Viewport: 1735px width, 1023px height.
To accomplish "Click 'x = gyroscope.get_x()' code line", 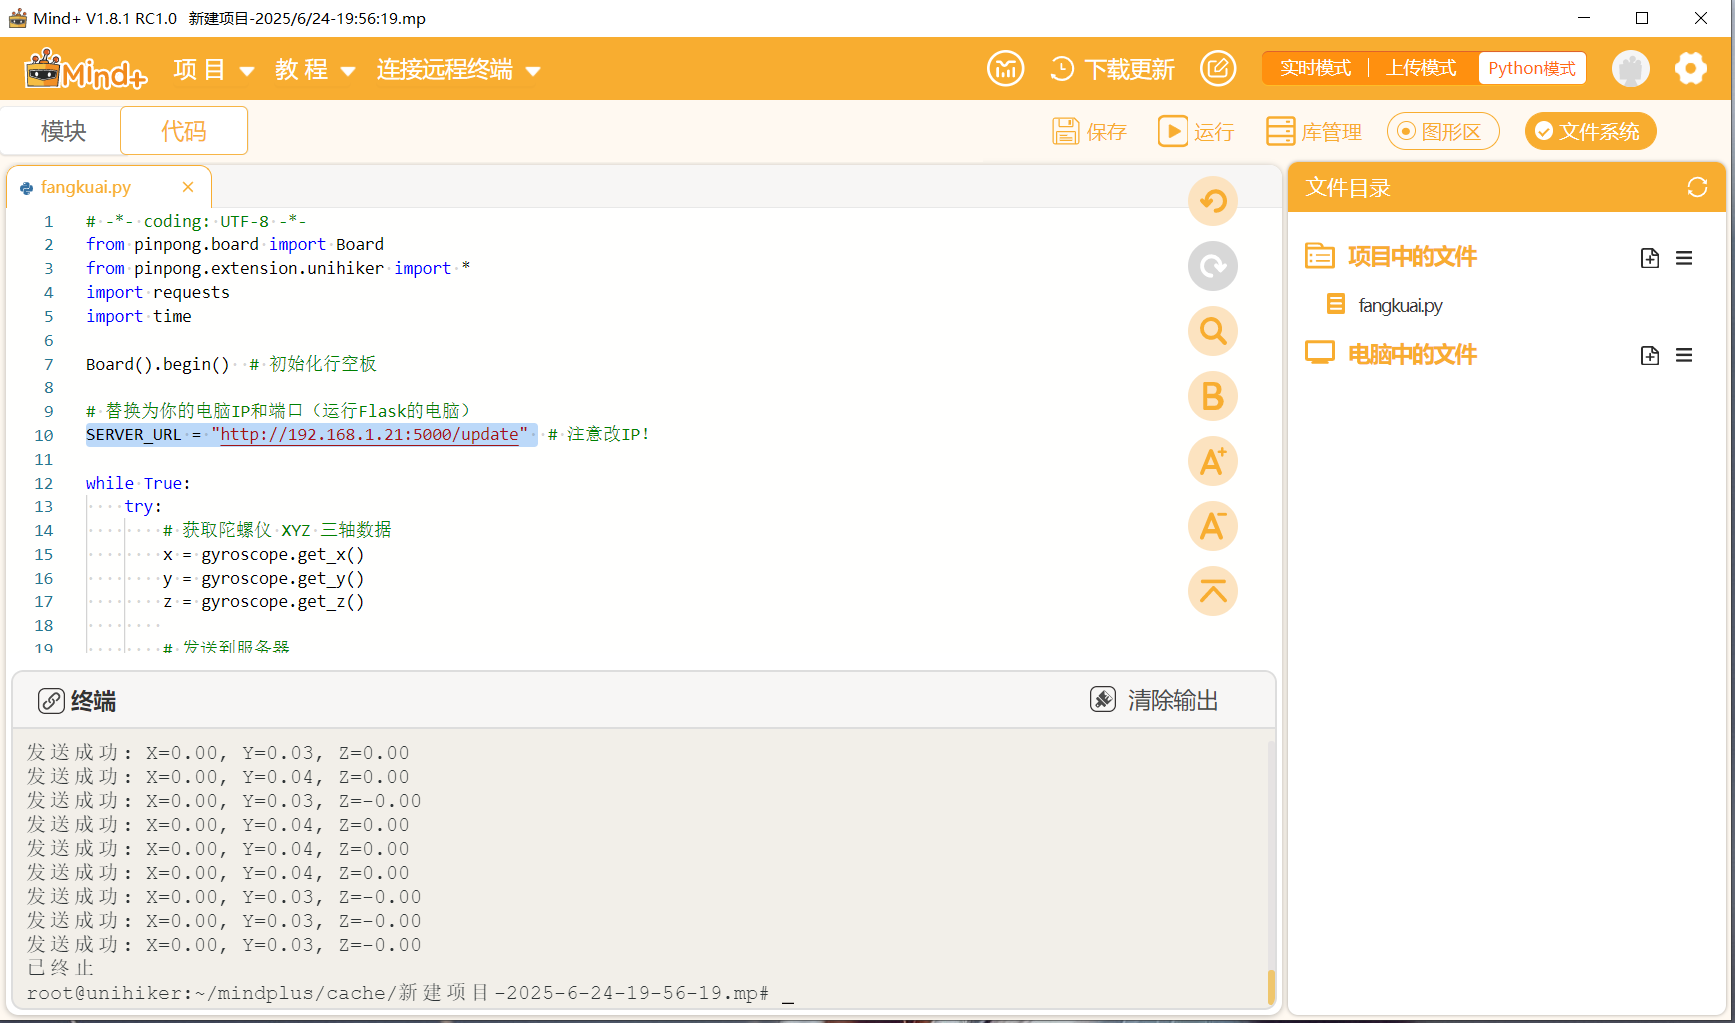I will point(263,554).
